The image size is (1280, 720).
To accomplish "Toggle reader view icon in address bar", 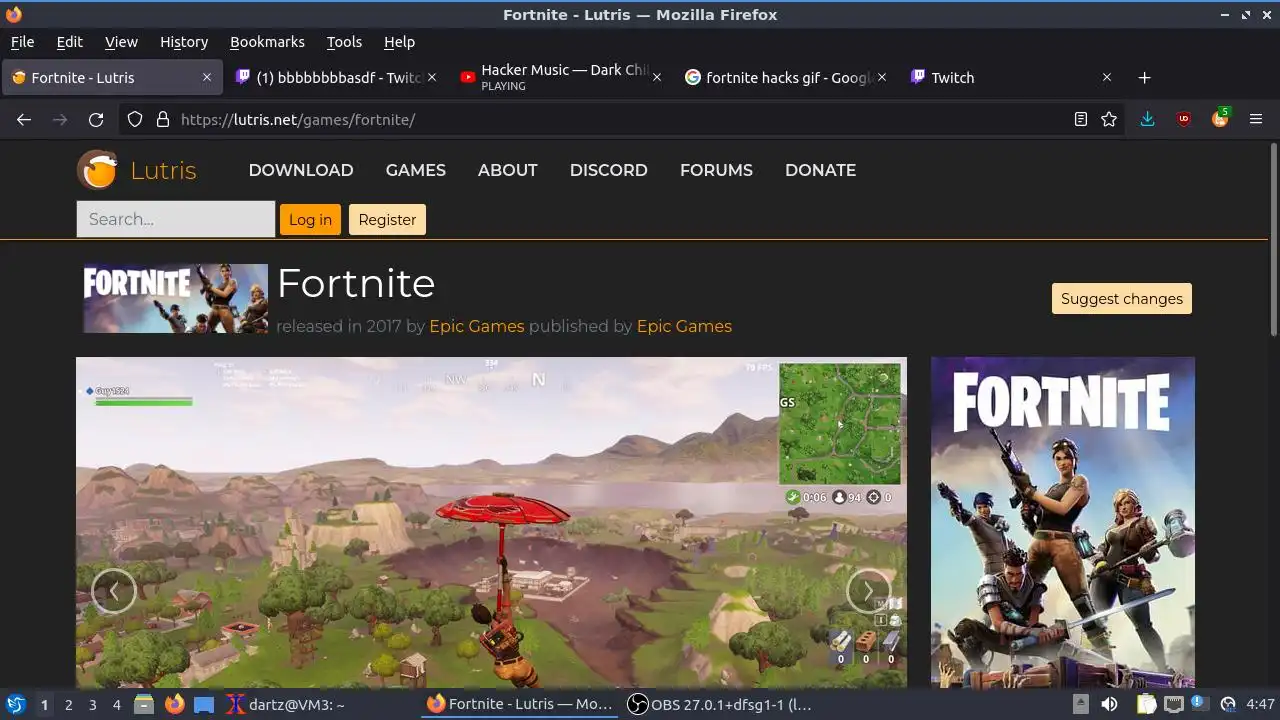I will point(1080,119).
